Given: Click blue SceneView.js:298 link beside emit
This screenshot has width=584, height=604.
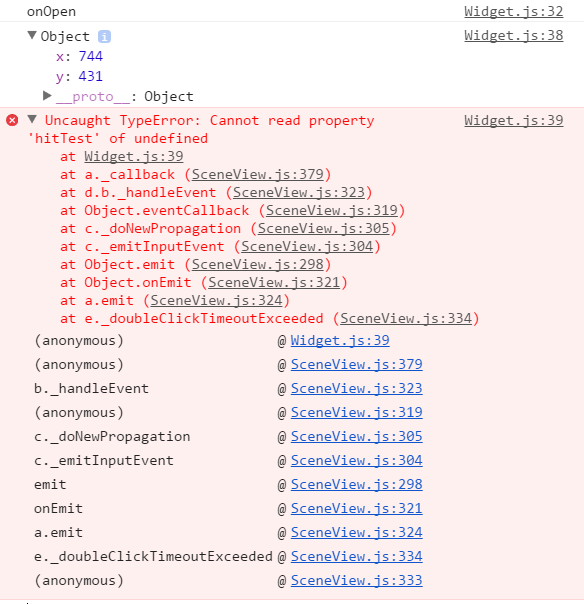Looking at the screenshot, I should click(357, 485).
